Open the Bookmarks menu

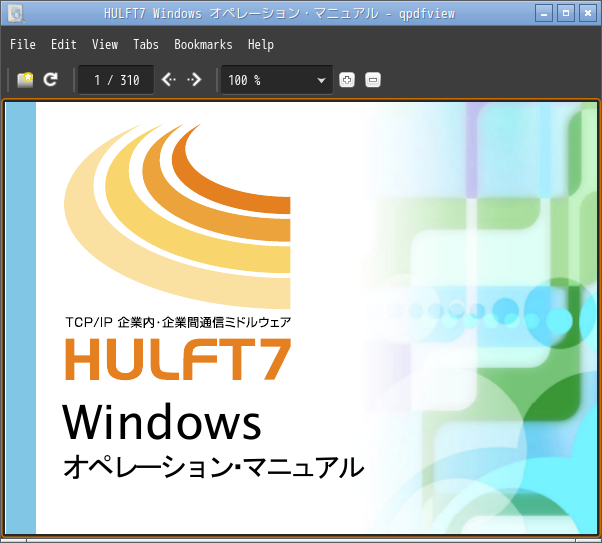203,45
